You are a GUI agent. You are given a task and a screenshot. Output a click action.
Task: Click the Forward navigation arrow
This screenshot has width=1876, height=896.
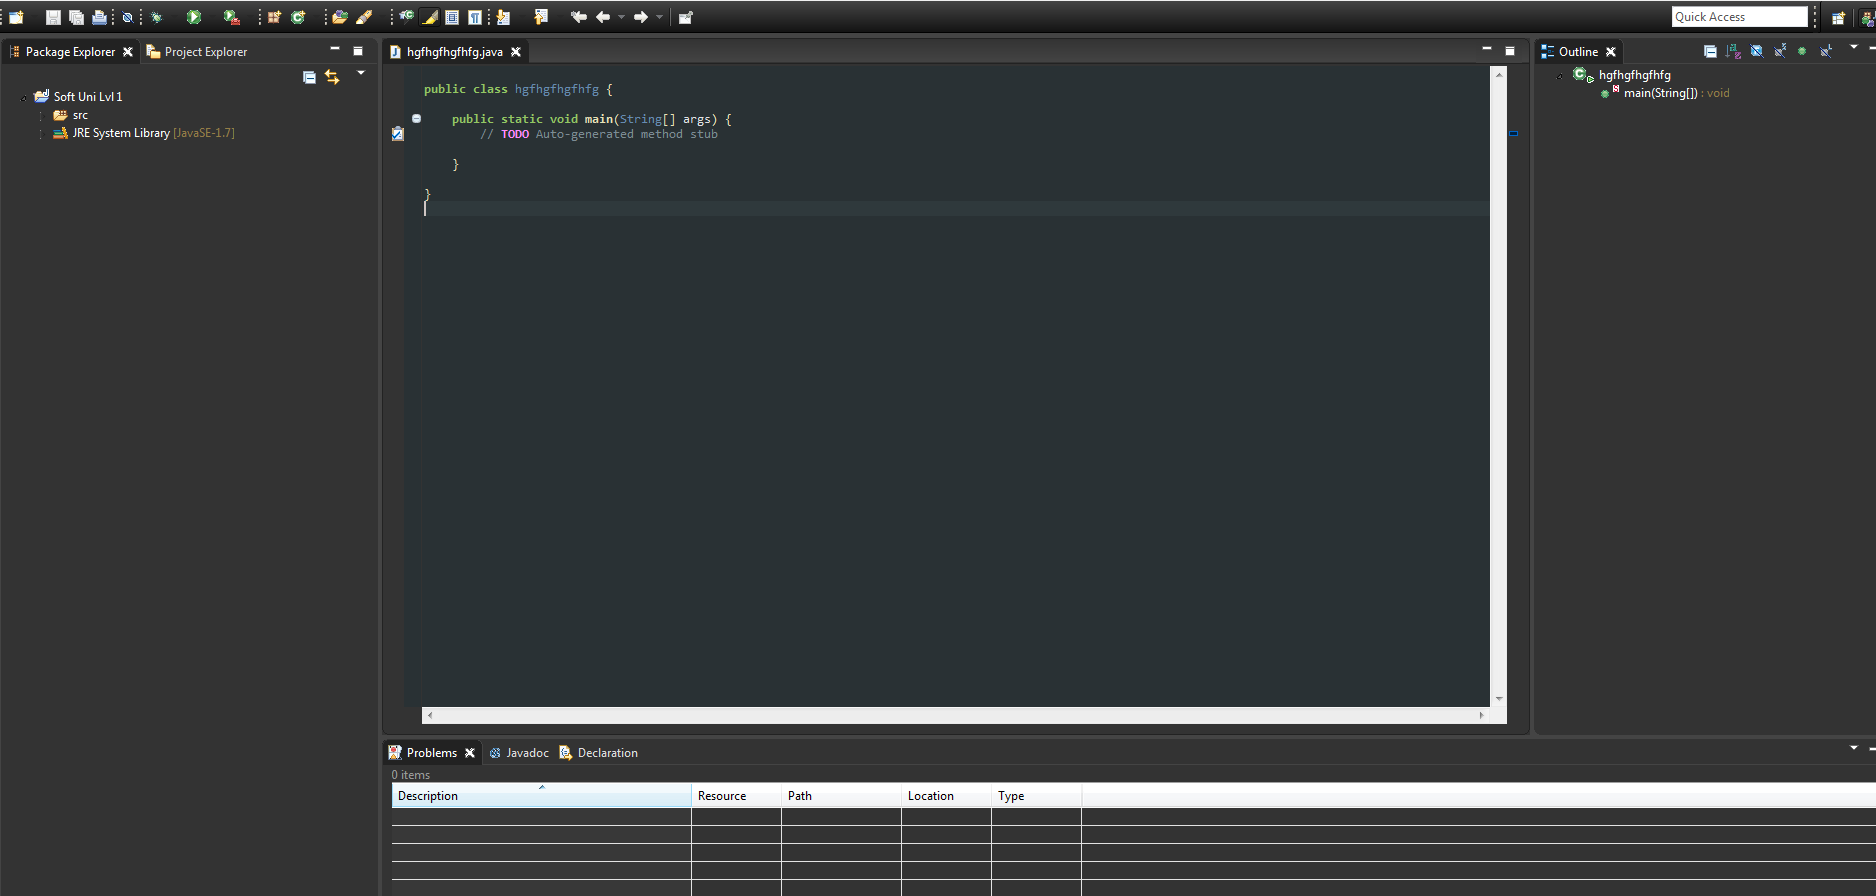coord(641,17)
